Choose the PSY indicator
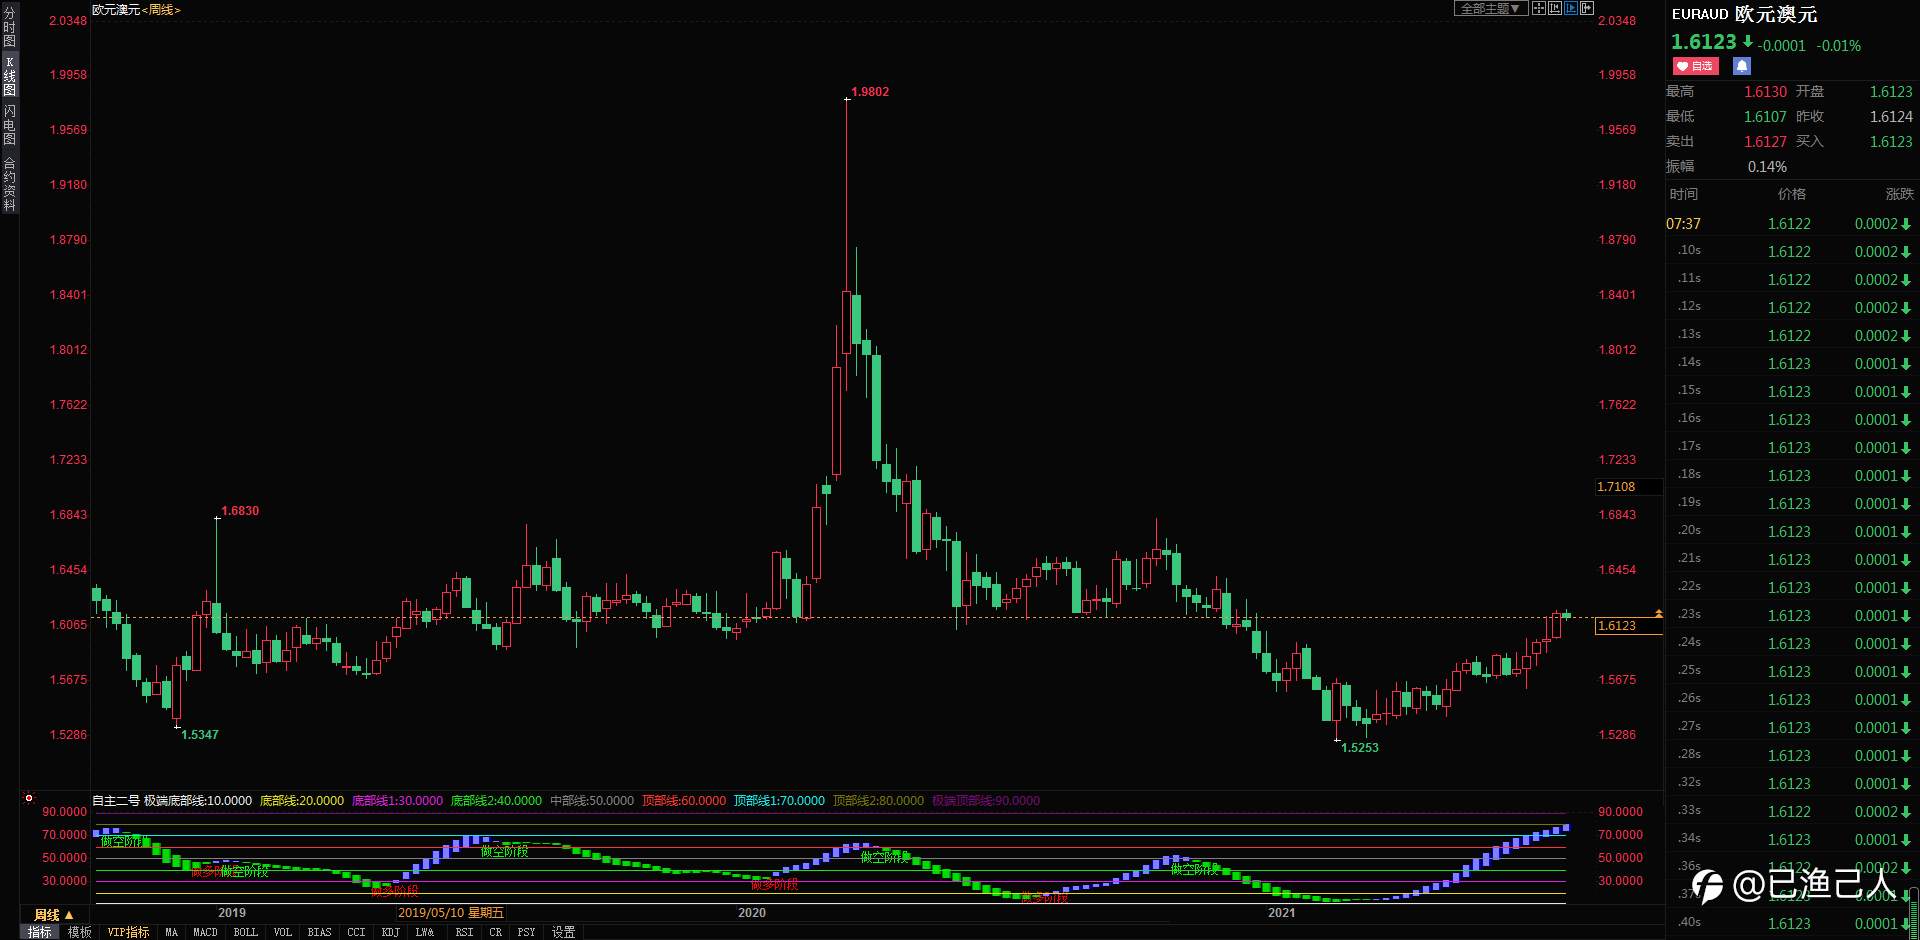This screenshot has width=1920, height=940. 527,932
